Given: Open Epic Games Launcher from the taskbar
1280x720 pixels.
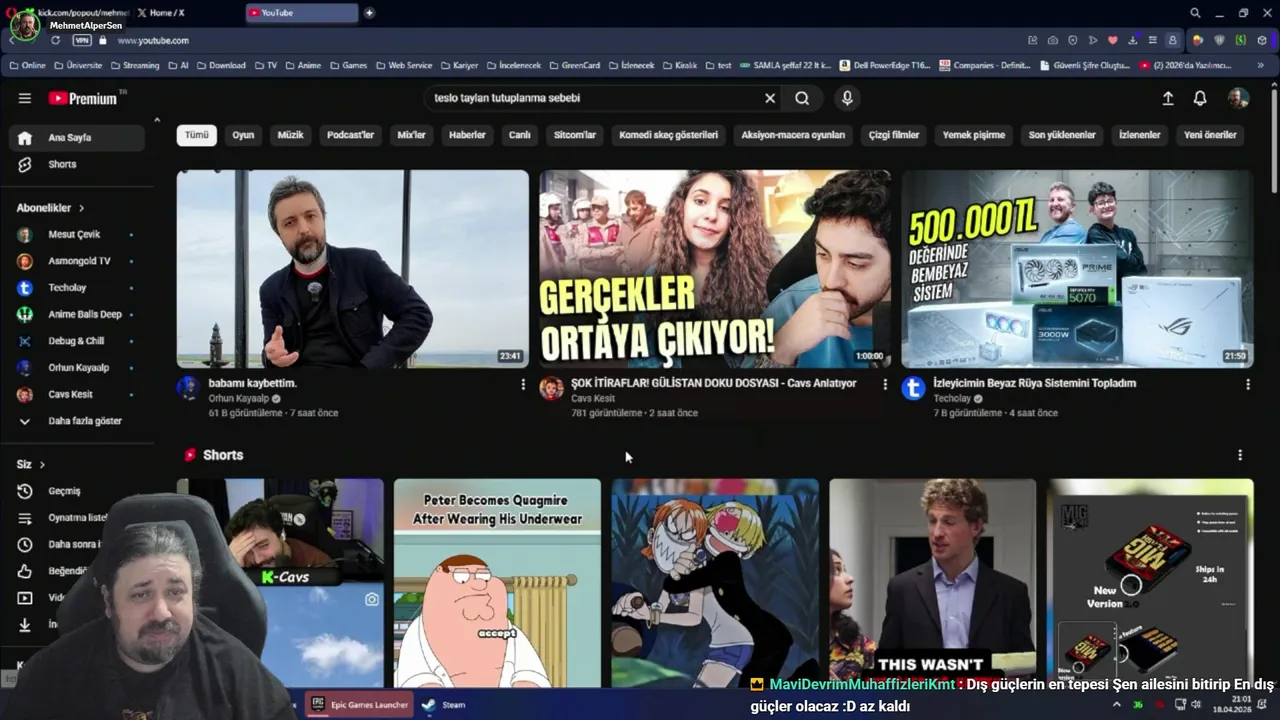Looking at the screenshot, I should tap(360, 704).
